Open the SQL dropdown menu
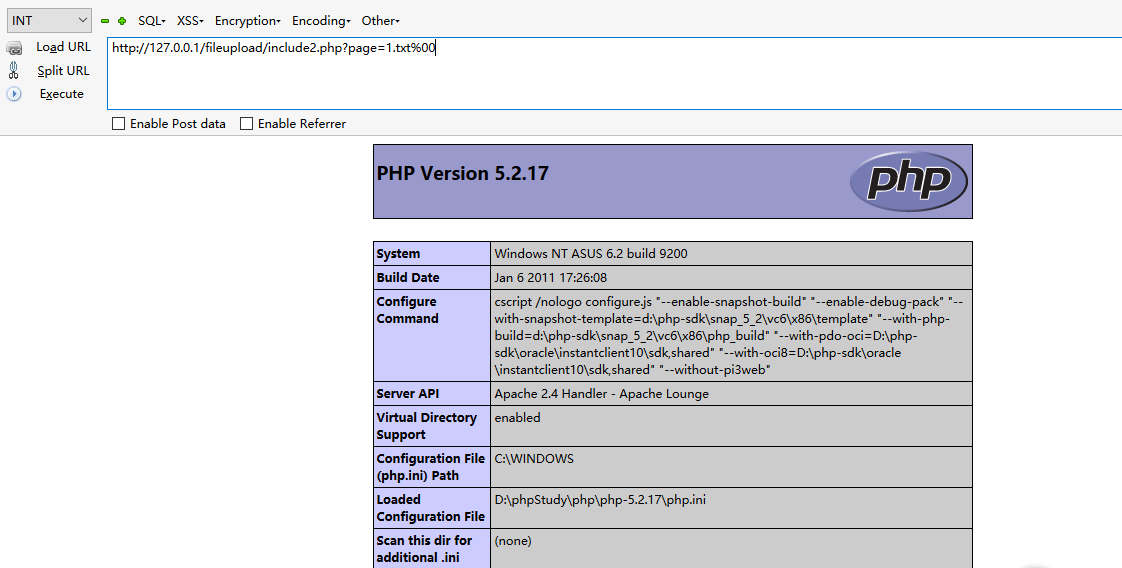 click(152, 21)
